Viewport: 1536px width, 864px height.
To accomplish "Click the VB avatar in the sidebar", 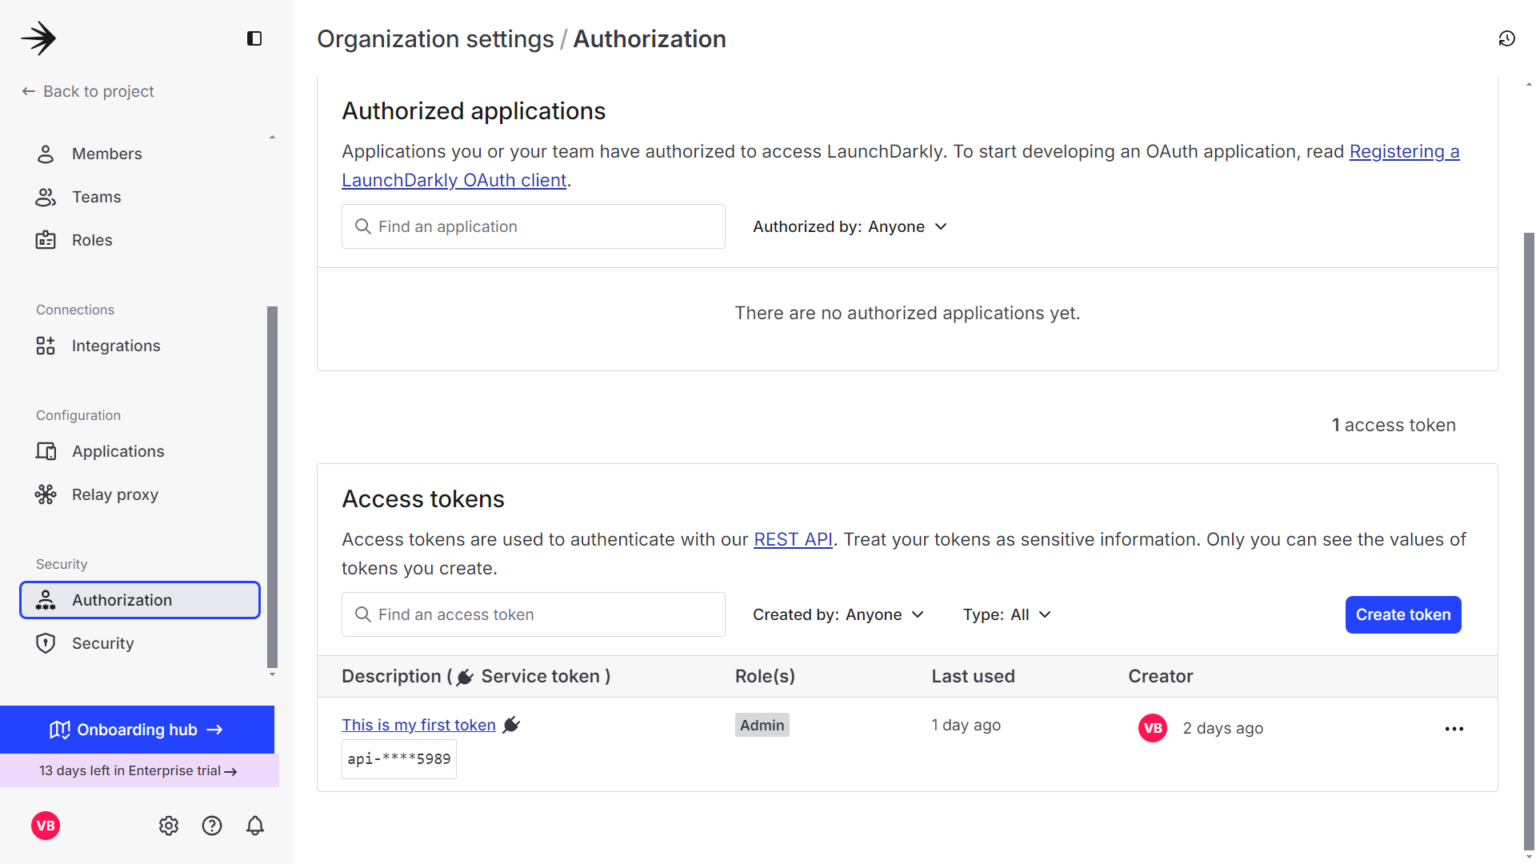I will click(x=46, y=825).
